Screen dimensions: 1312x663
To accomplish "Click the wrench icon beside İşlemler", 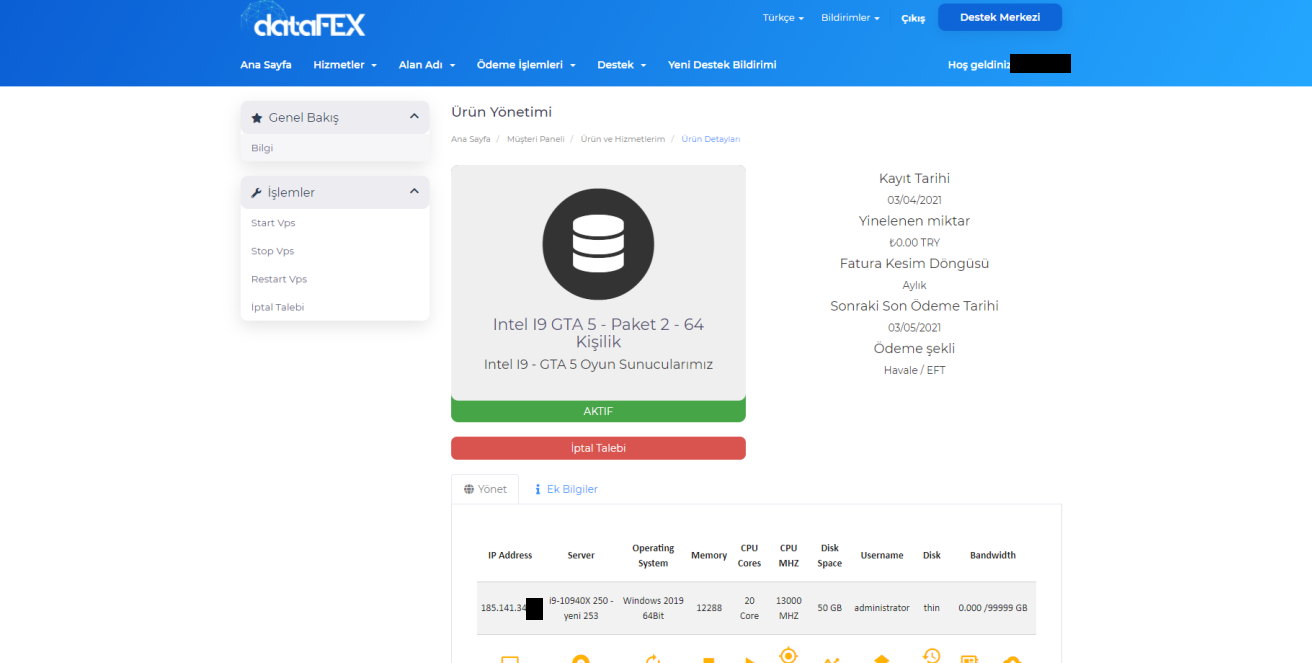I will [257, 193].
